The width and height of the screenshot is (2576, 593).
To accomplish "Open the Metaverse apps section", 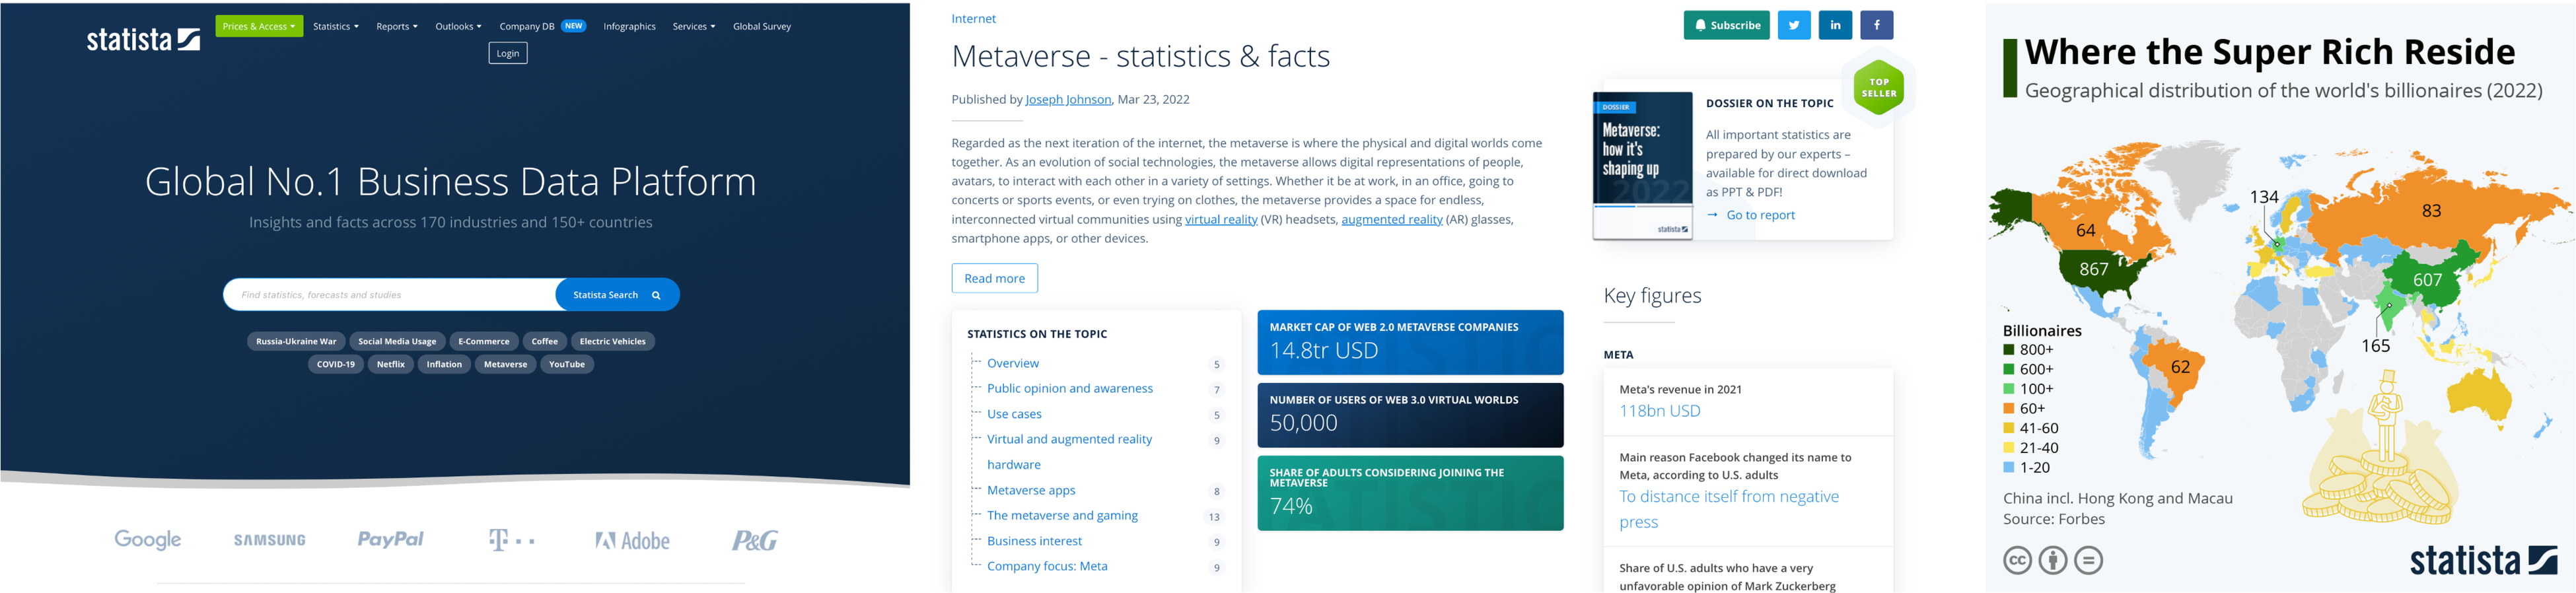I will [x=1031, y=490].
